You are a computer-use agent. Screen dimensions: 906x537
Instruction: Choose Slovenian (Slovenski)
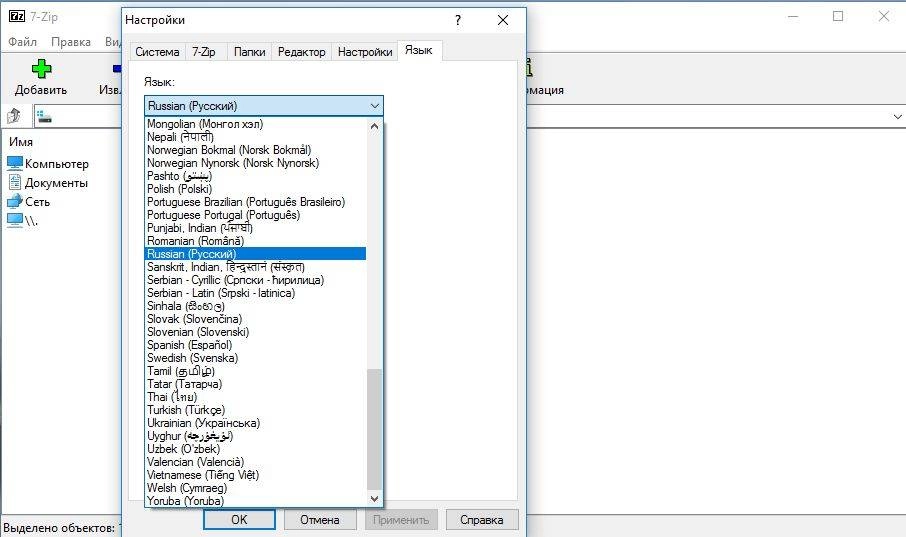(255, 332)
